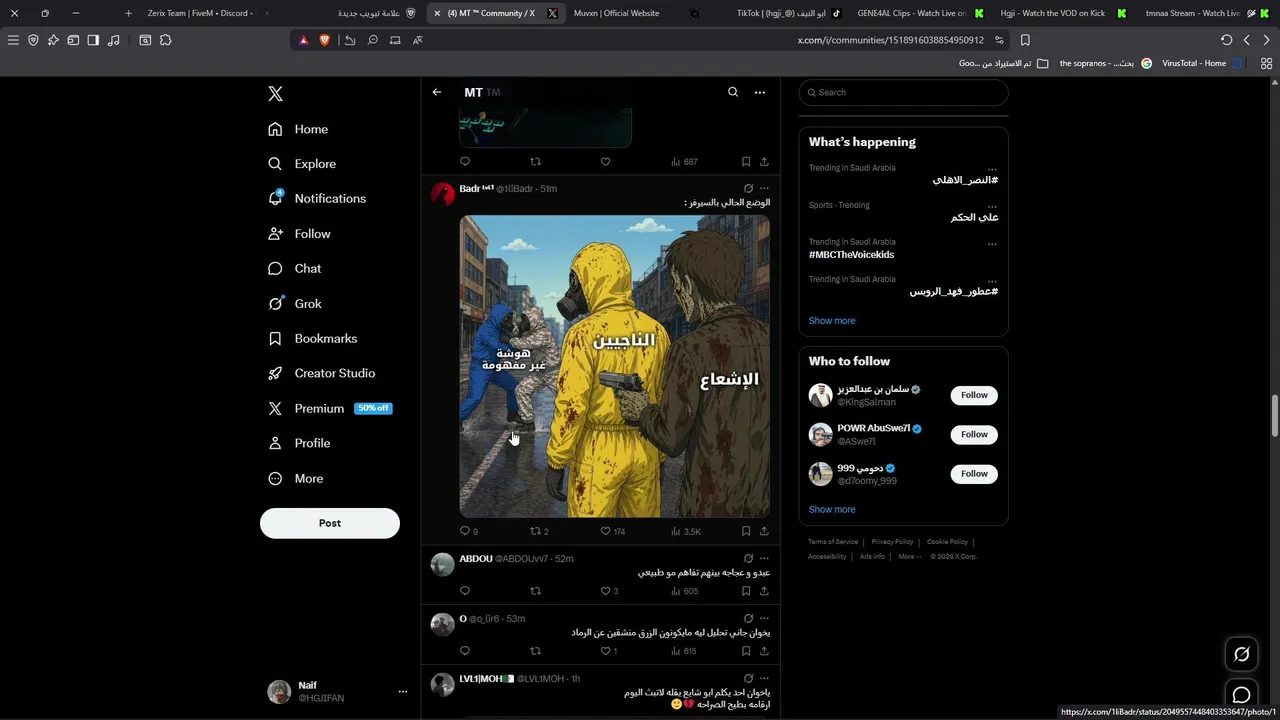Viewport: 1280px width, 720px height.
Task: Open the floating chat messages button
Action: pos(1241,695)
